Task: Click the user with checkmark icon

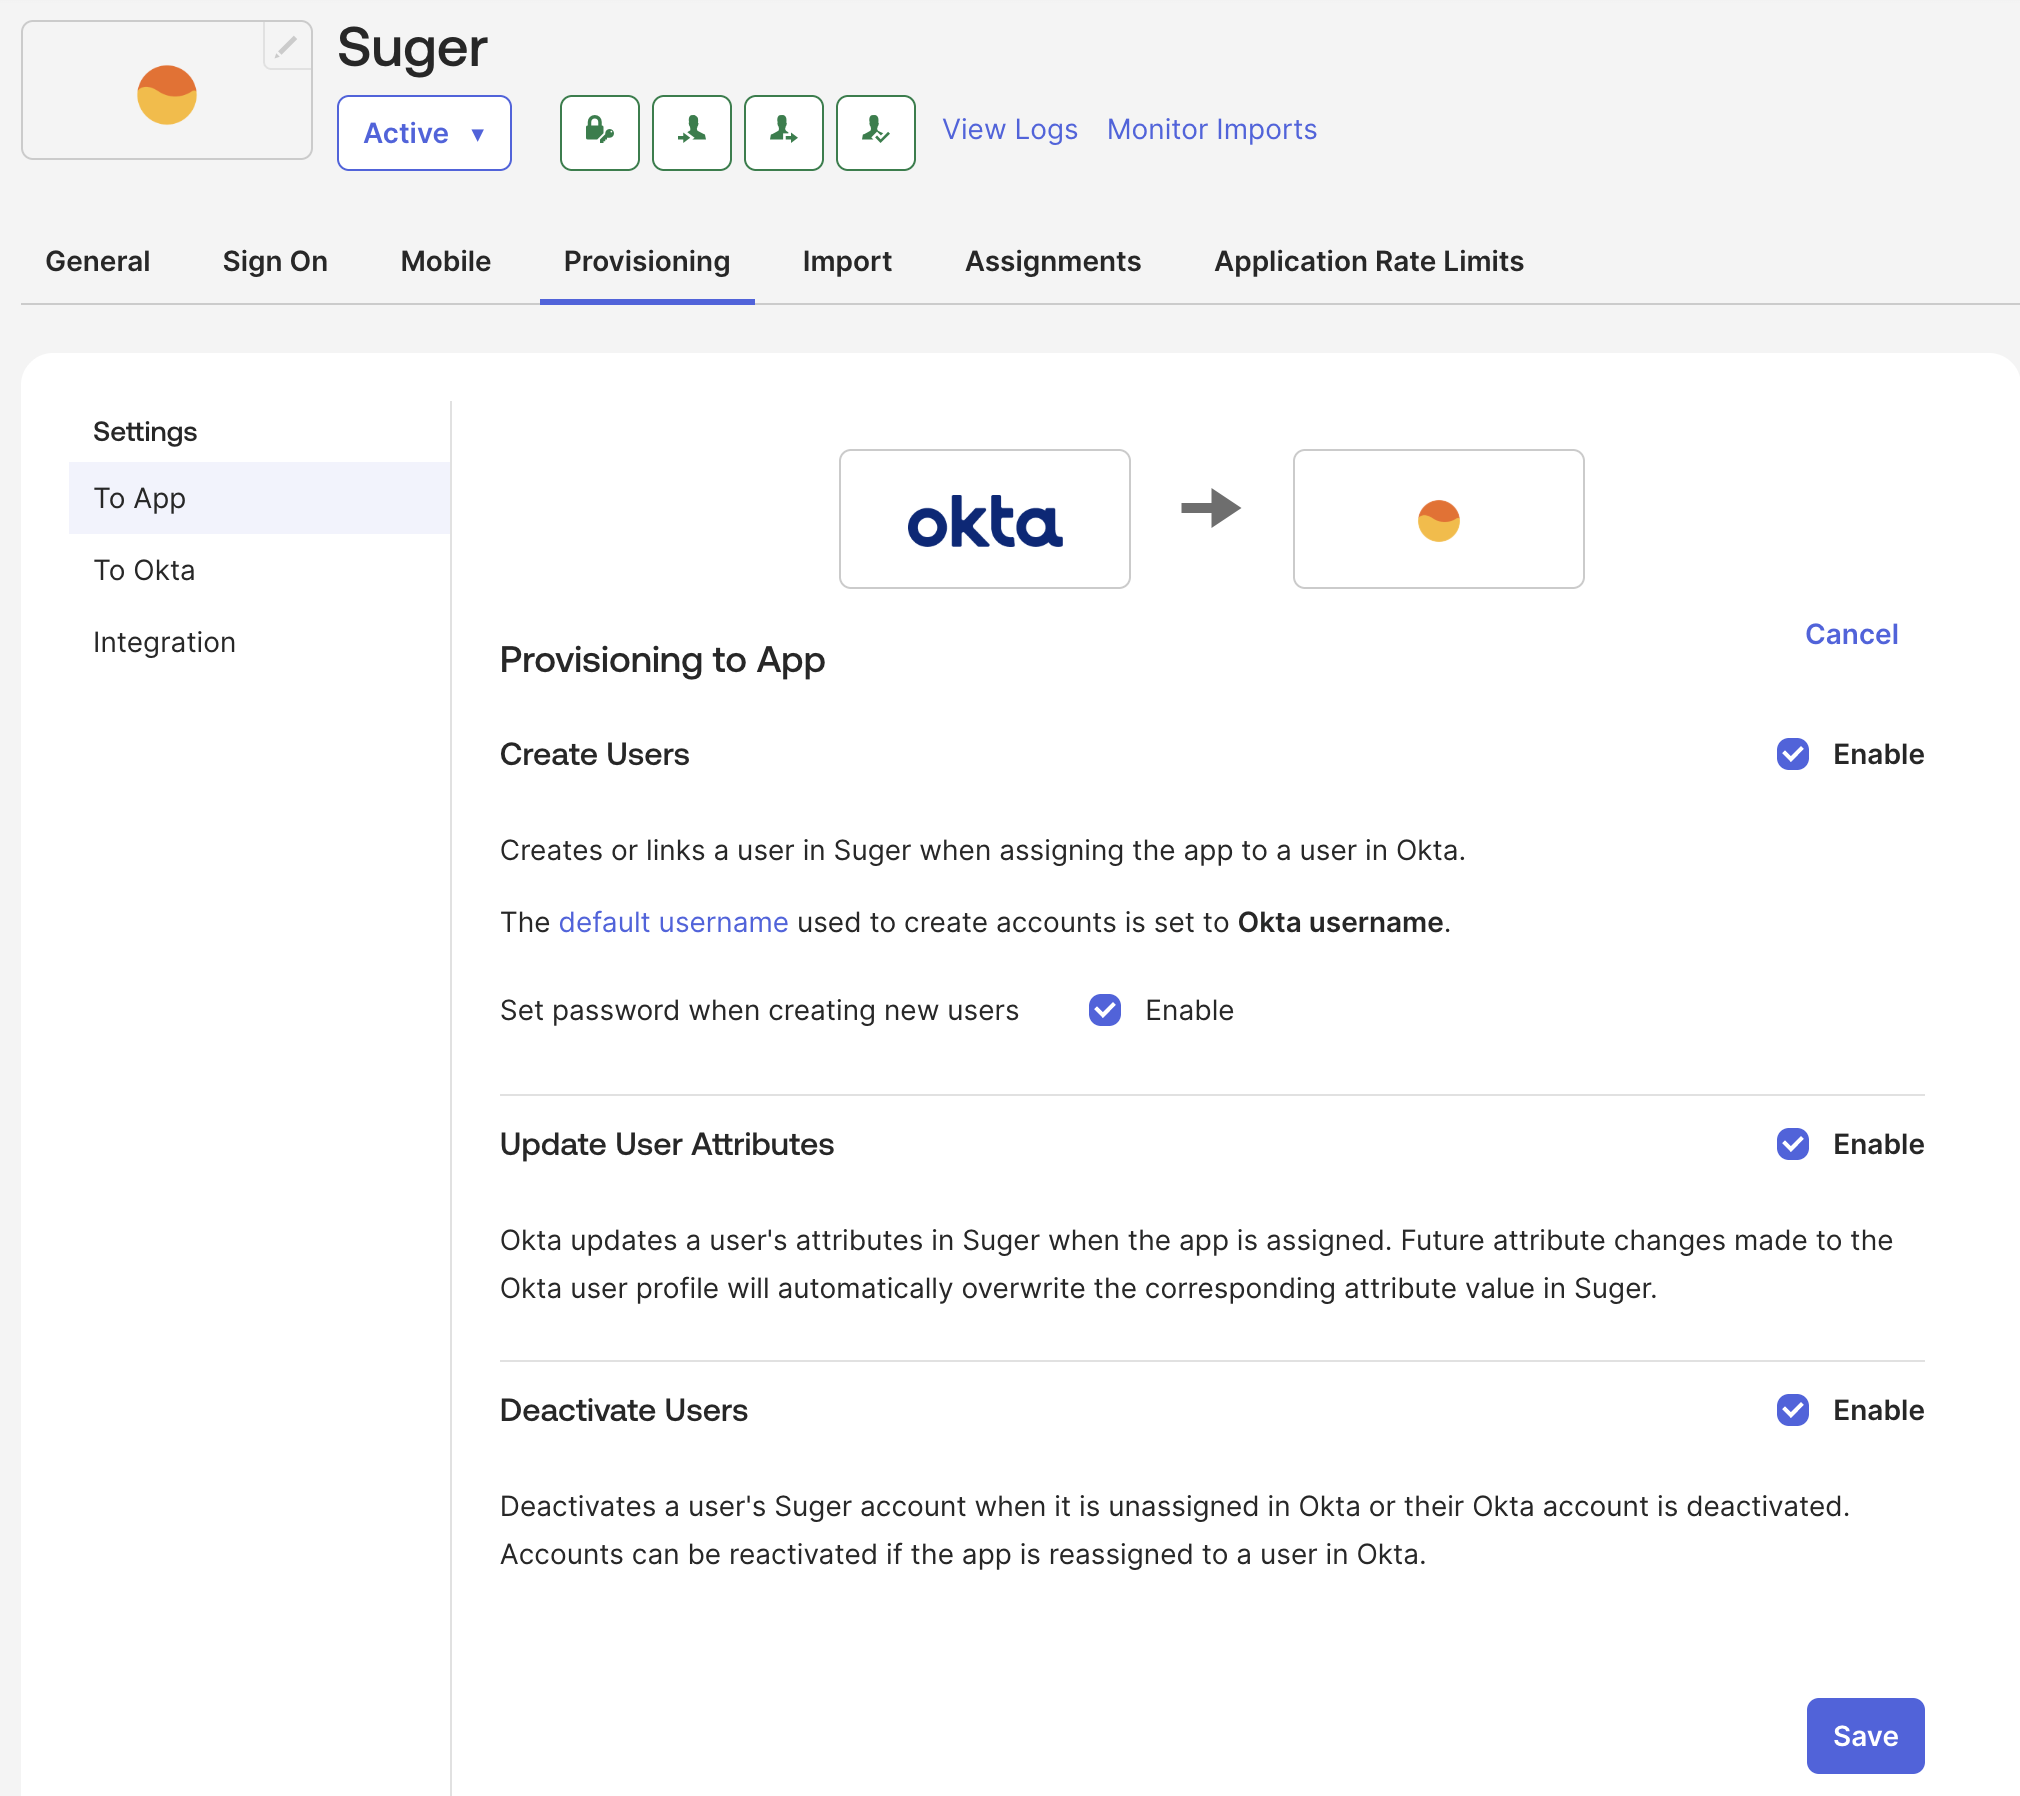Action: tap(875, 132)
